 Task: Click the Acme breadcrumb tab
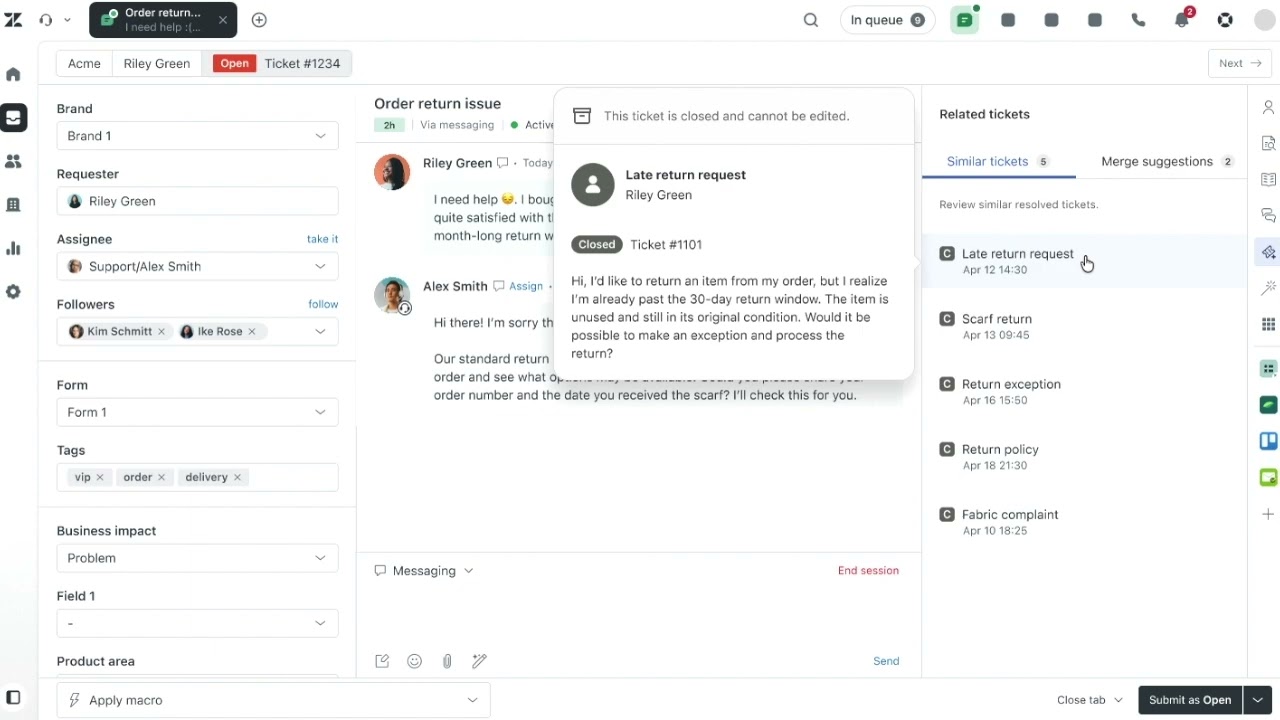pyautogui.click(x=84, y=63)
